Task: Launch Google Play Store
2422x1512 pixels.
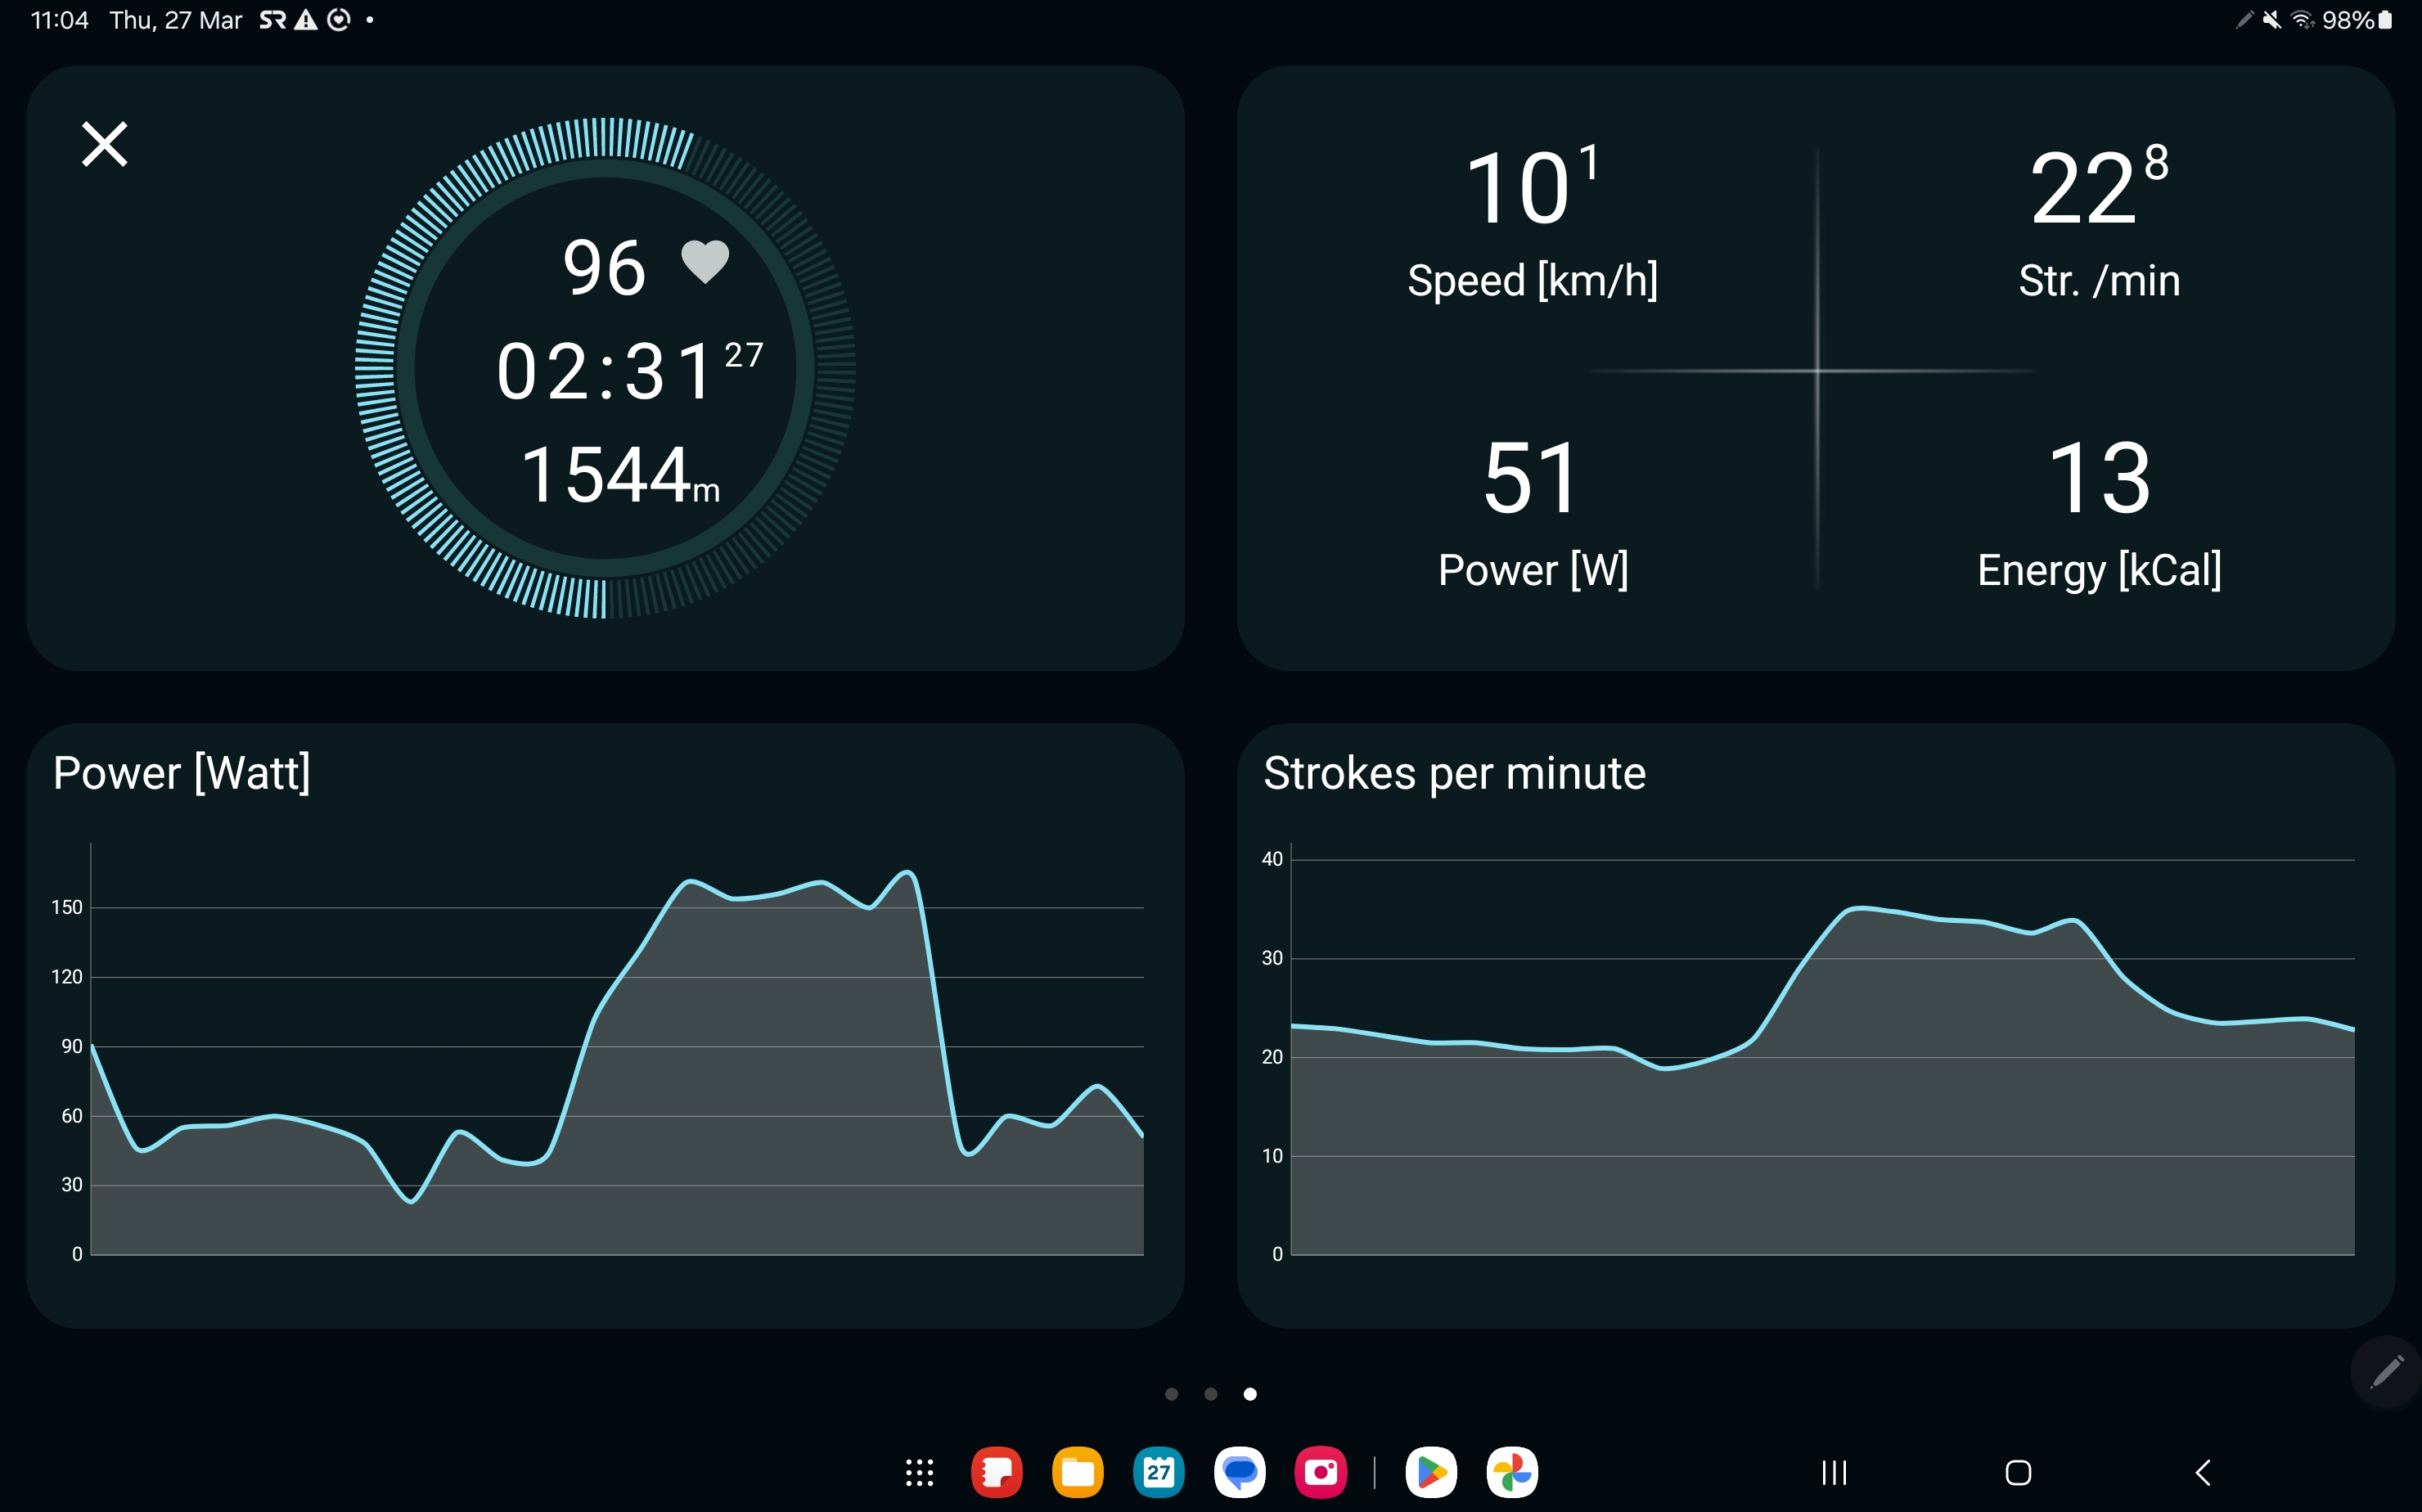Action: tap(1431, 1472)
